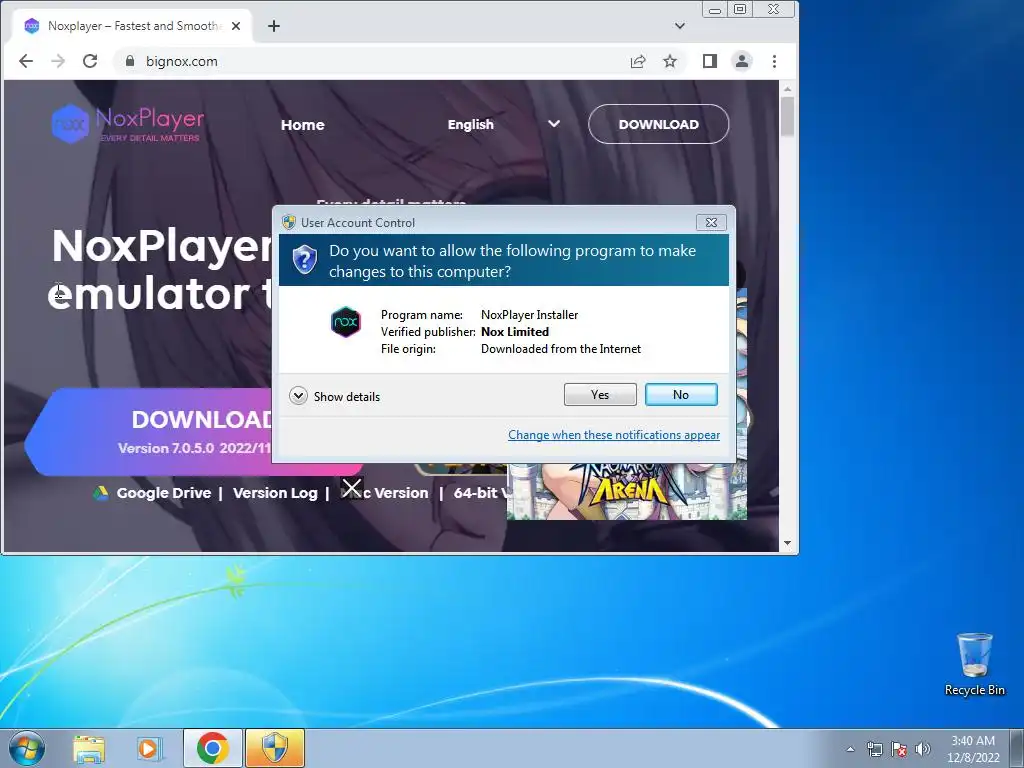Image resolution: width=1024 pixels, height=768 pixels.
Task: Reload the bignox.com page
Action: tap(90, 61)
